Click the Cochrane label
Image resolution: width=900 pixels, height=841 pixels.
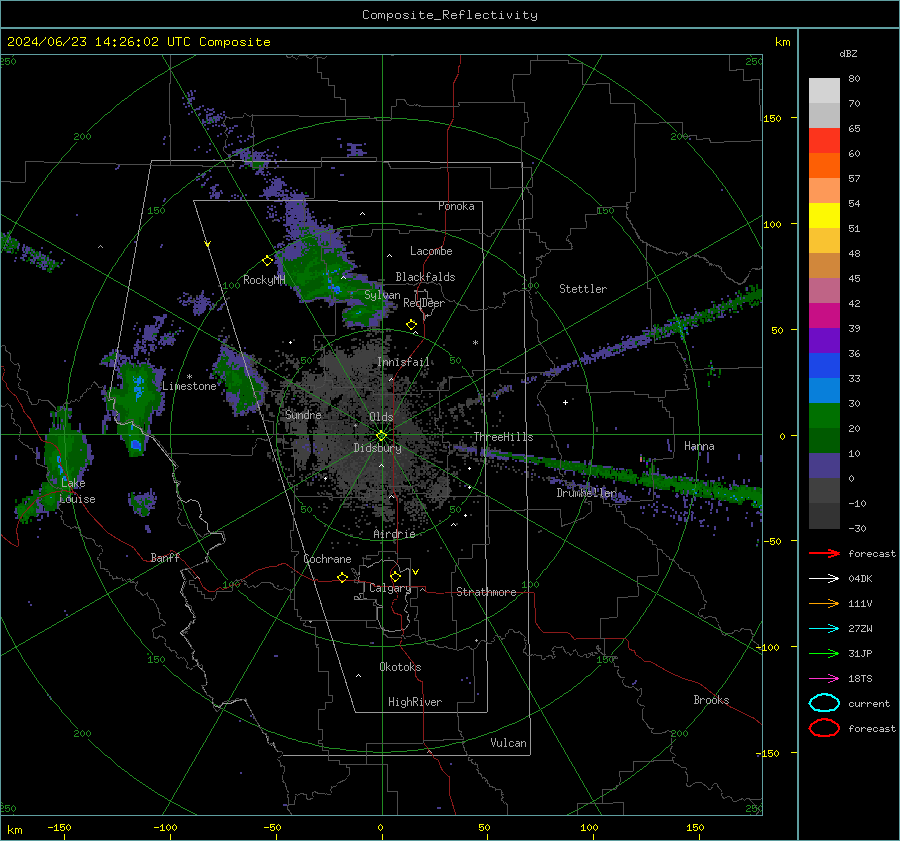coord(327,559)
